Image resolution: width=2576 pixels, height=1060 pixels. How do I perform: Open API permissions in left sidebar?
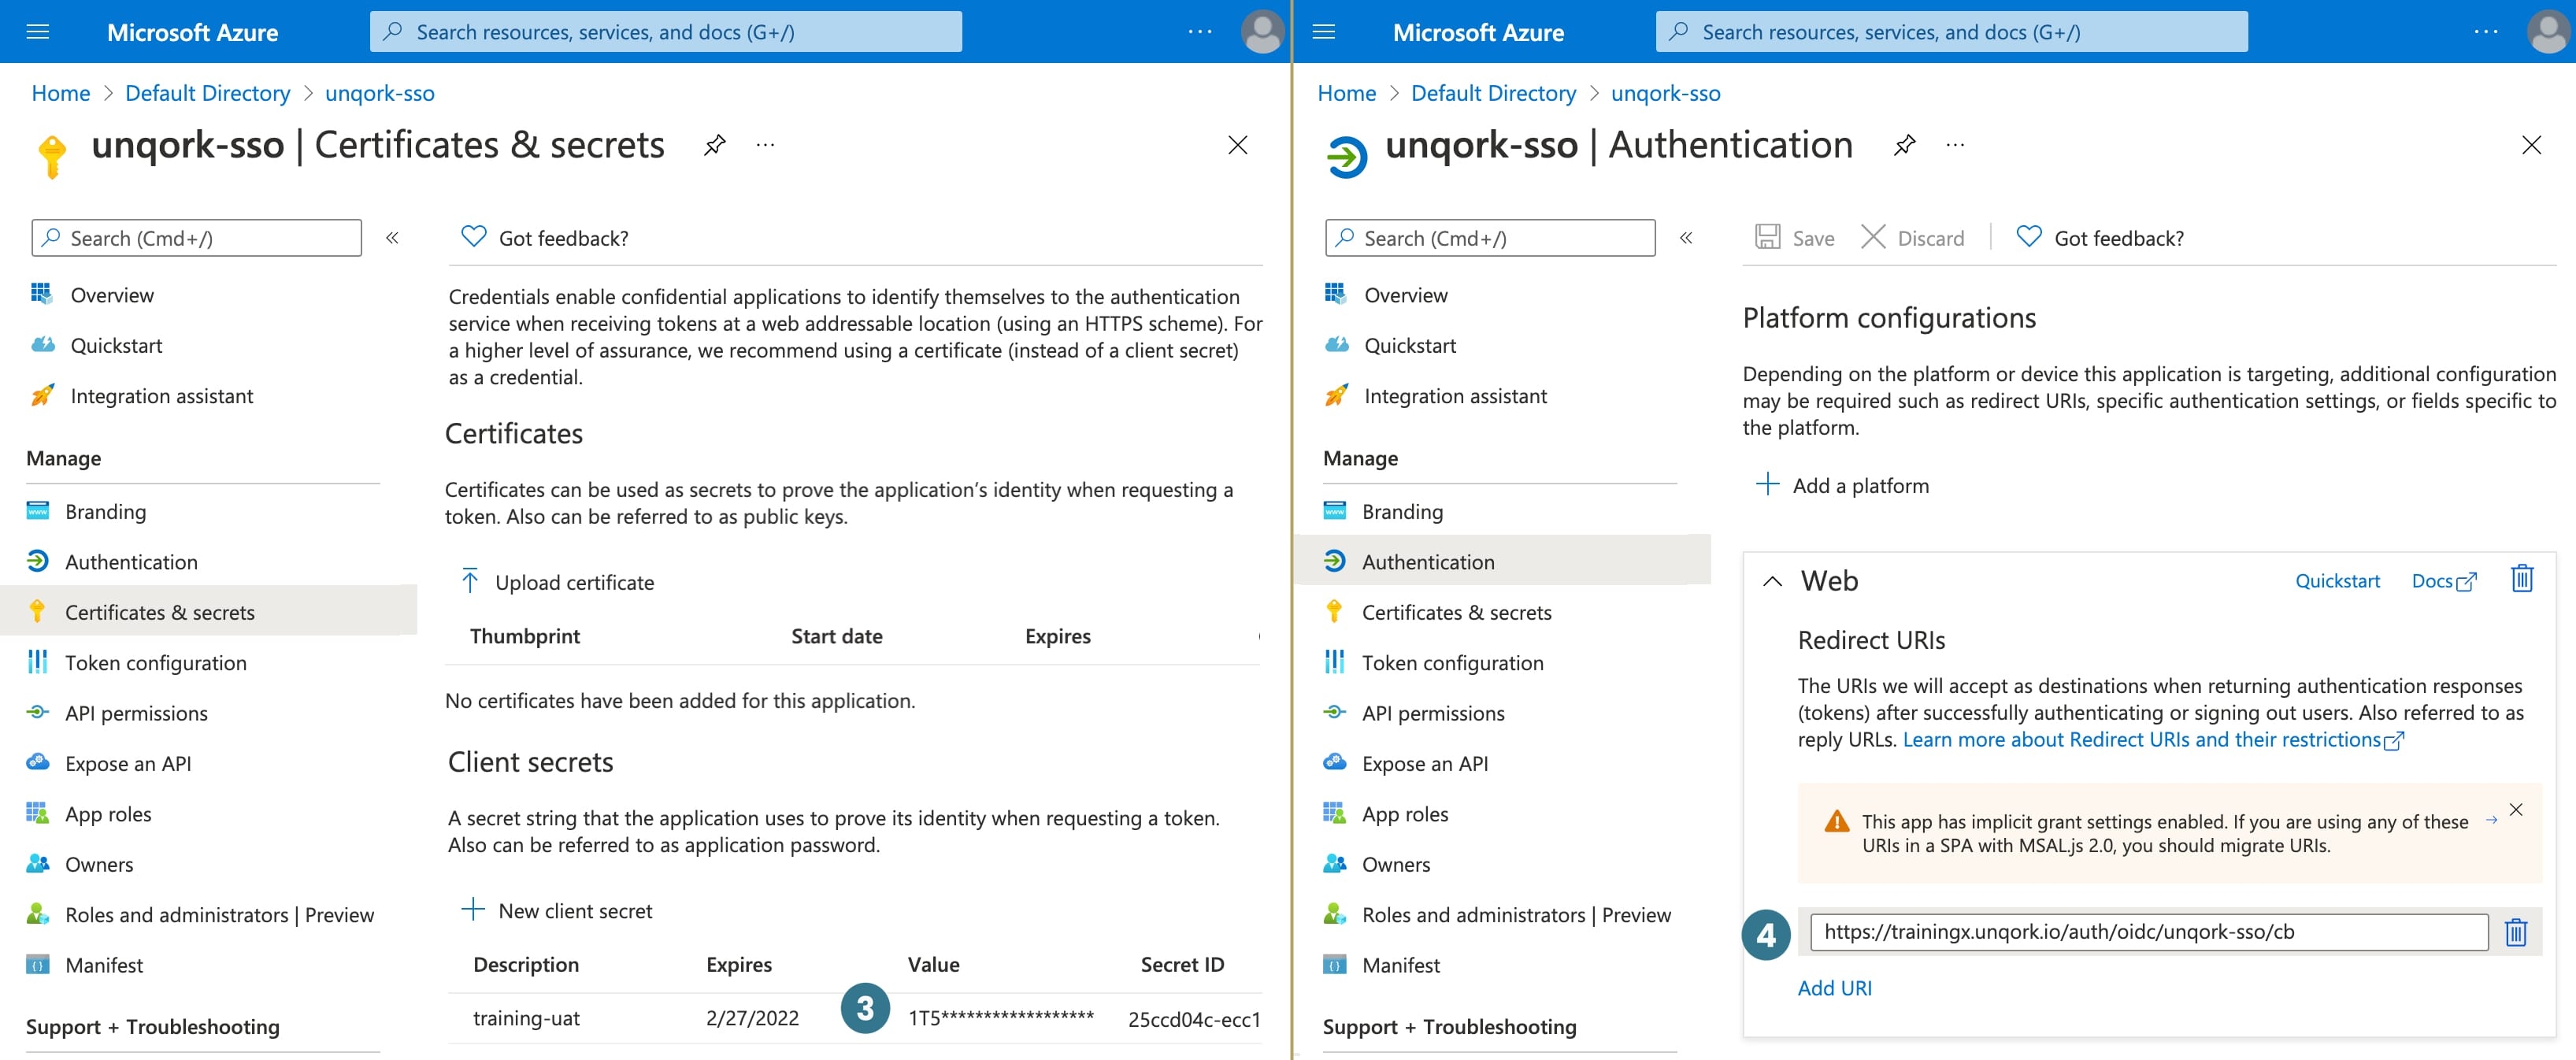(136, 713)
